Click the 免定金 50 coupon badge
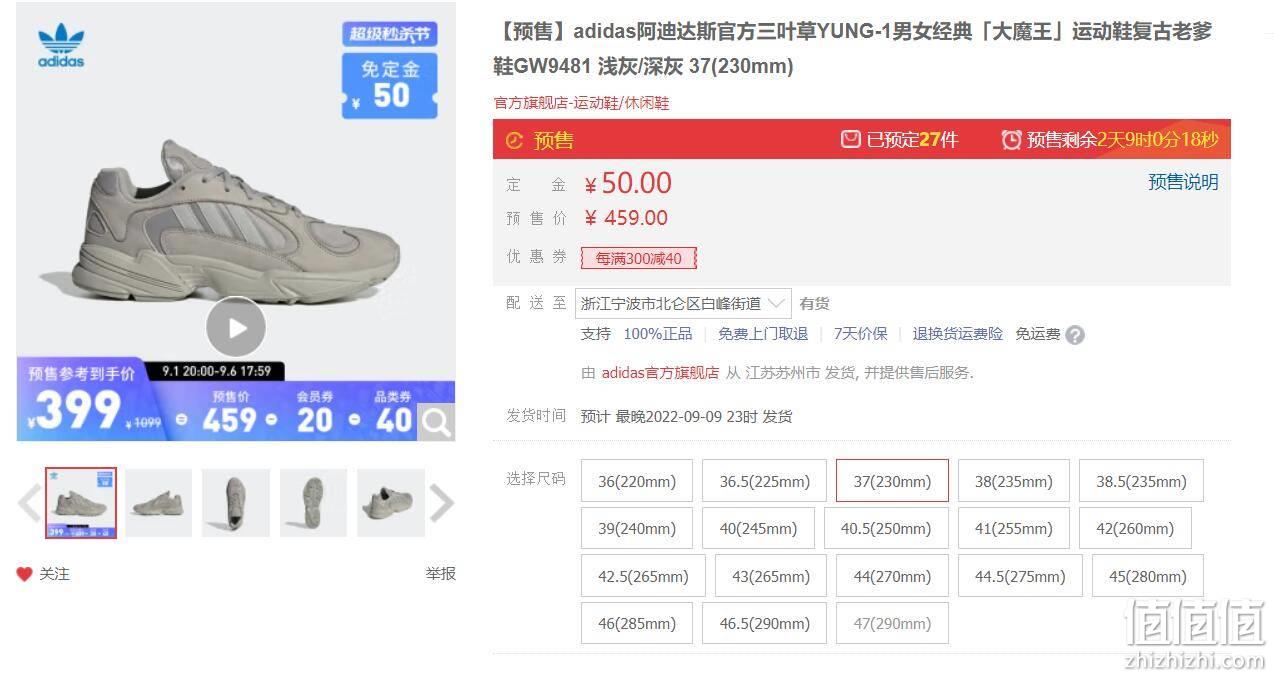The height and width of the screenshot is (678, 1274). click(390, 84)
